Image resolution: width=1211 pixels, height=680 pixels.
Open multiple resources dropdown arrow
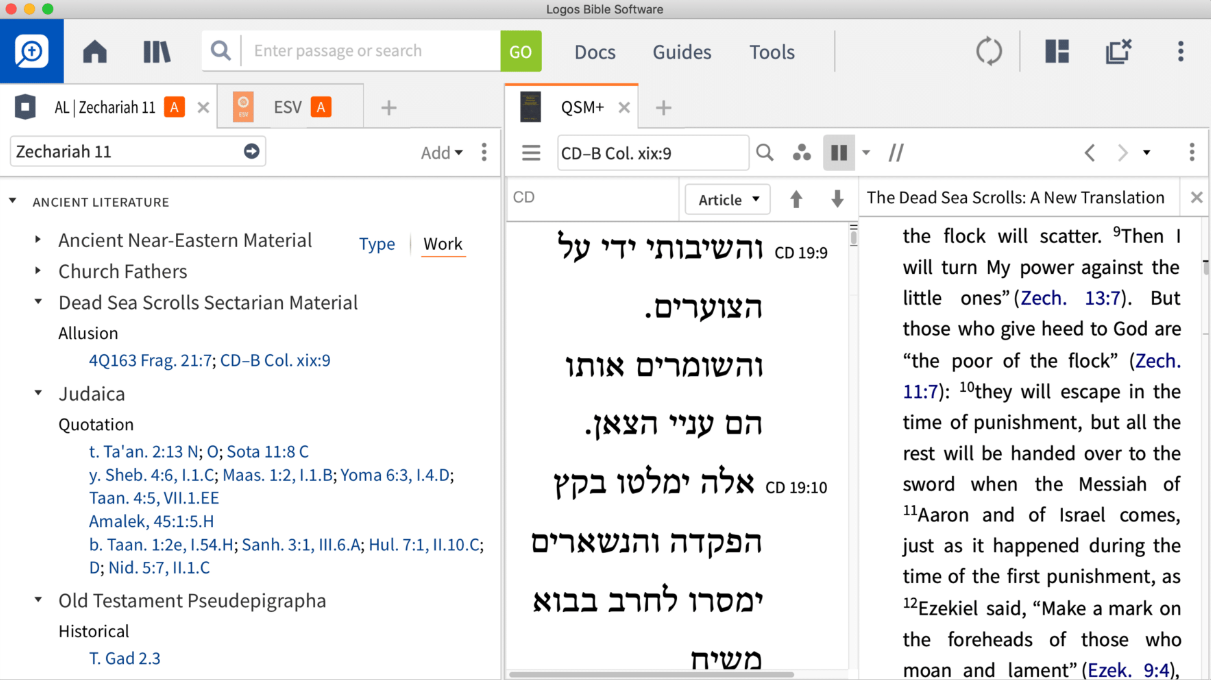pos(866,153)
